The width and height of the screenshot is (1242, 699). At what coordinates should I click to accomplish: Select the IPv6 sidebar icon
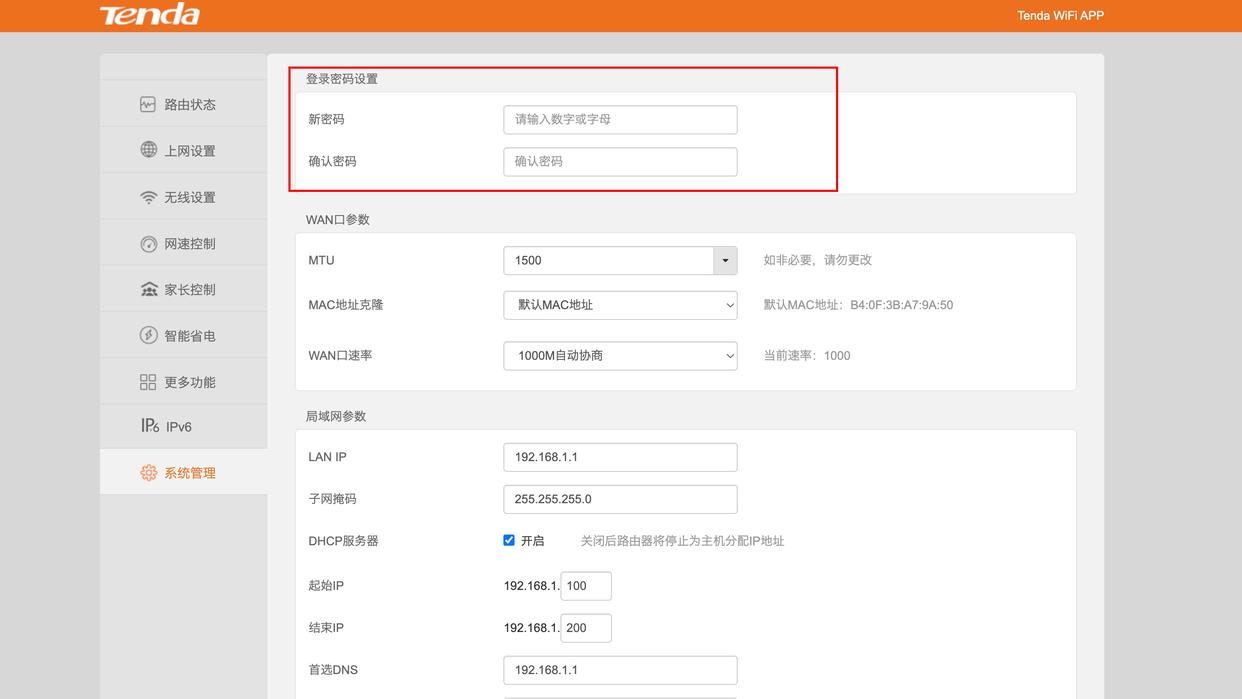tap(146, 425)
